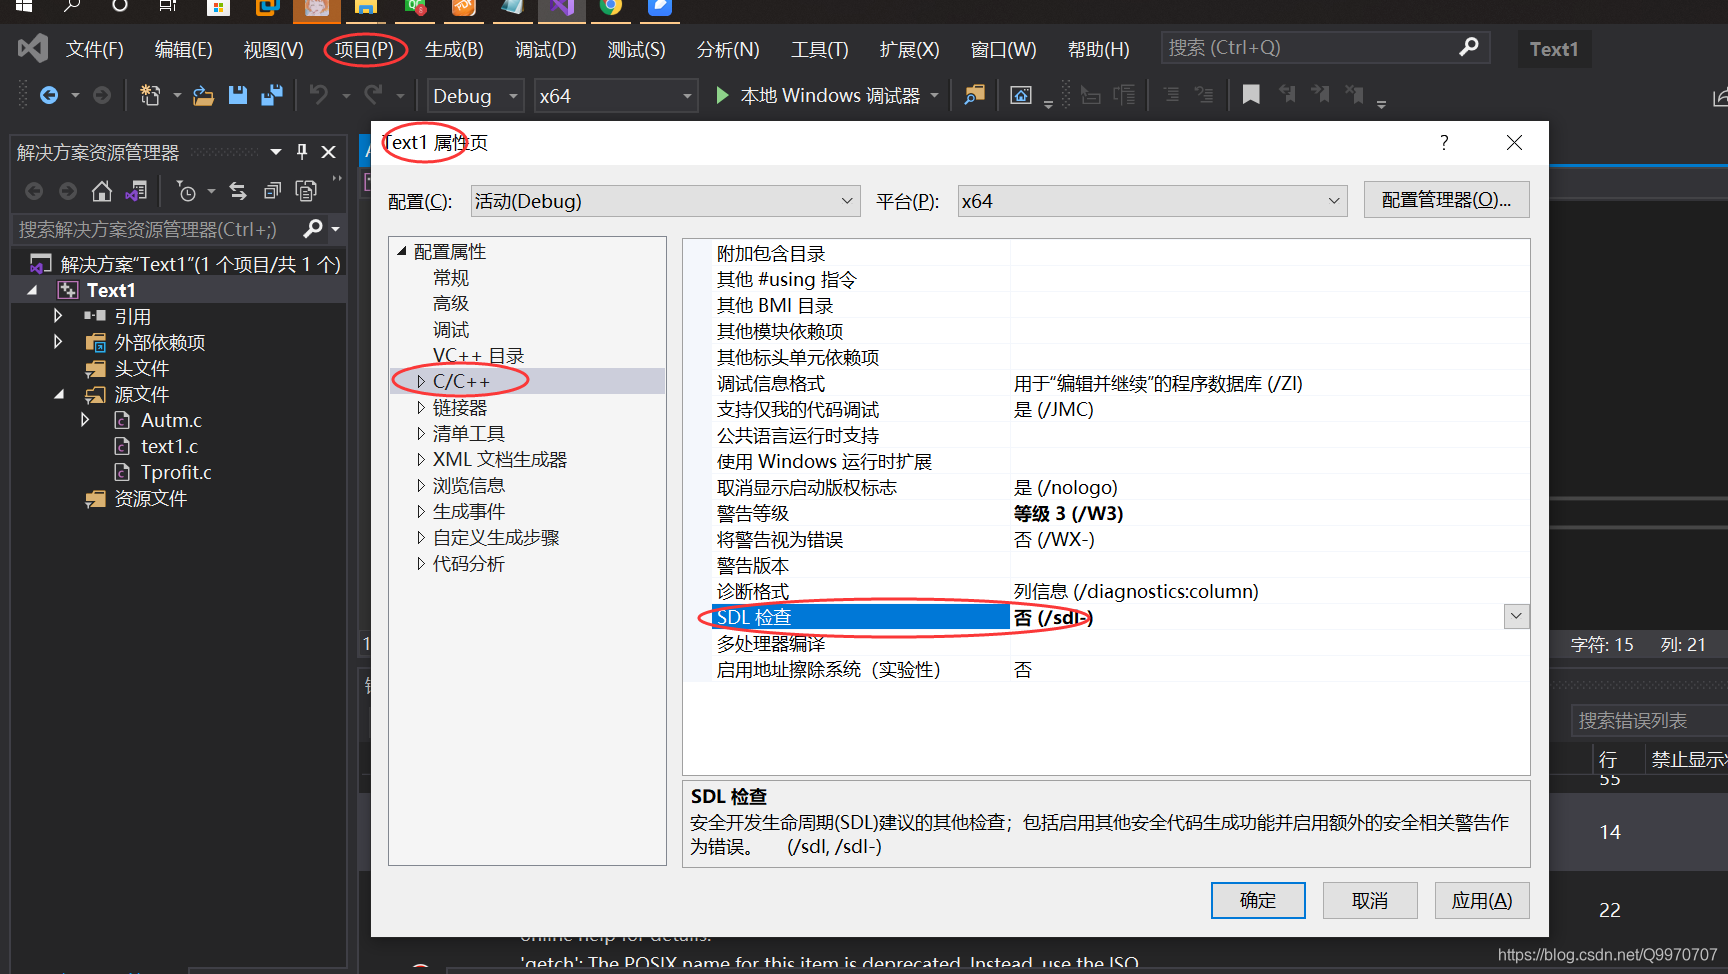The image size is (1728, 974).
Task: Open 配置管理器(O) settings
Action: pyautogui.click(x=1446, y=199)
